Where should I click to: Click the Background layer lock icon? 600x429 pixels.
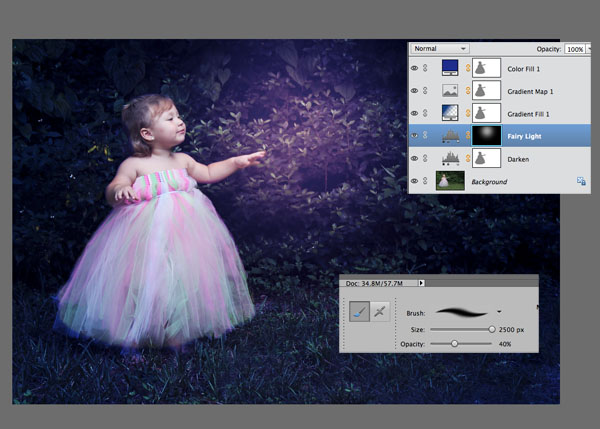click(581, 181)
